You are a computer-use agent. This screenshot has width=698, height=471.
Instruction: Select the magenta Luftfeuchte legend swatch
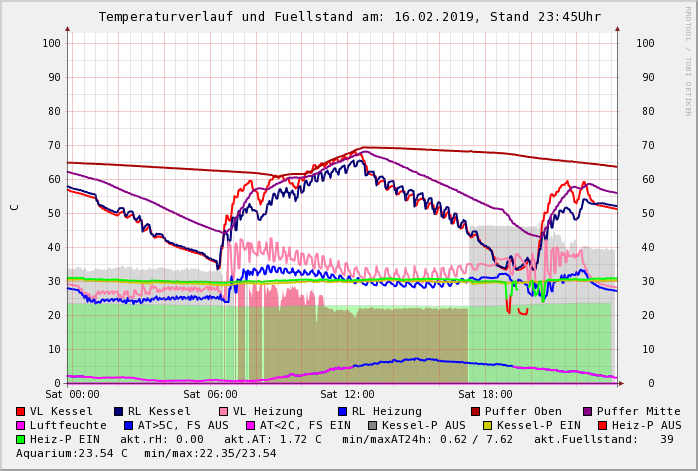[21, 425]
